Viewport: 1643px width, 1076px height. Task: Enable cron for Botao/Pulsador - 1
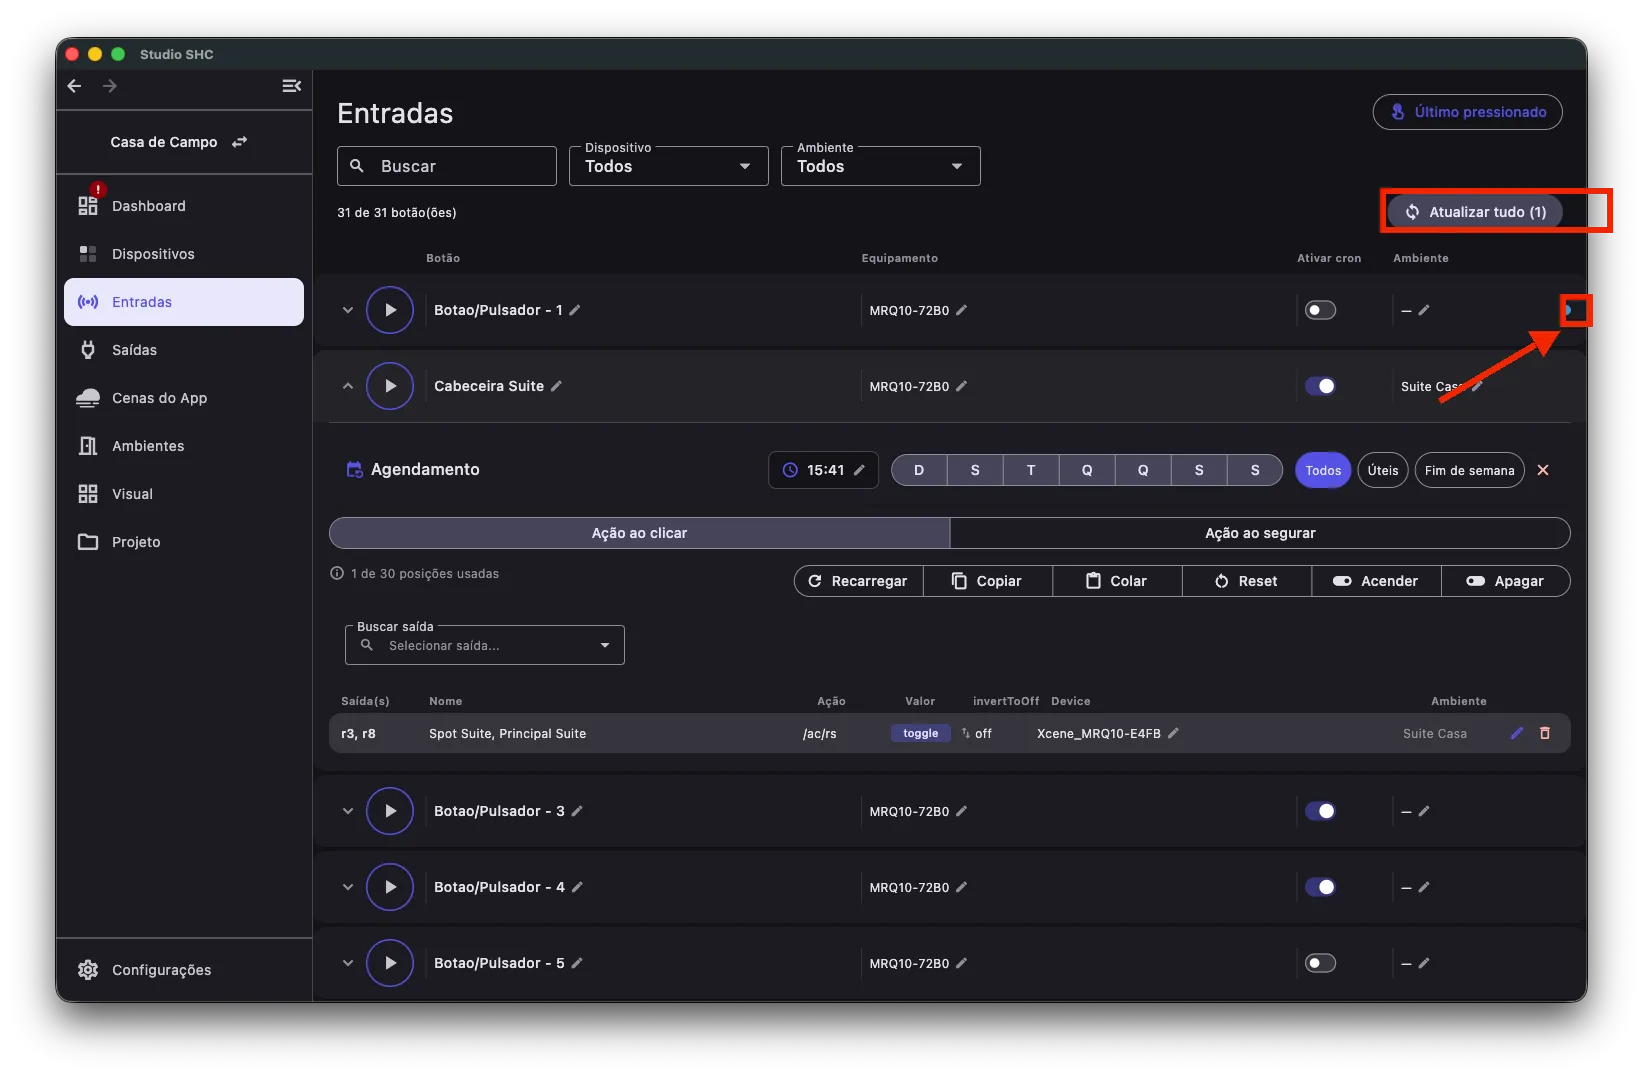pyautogui.click(x=1320, y=310)
